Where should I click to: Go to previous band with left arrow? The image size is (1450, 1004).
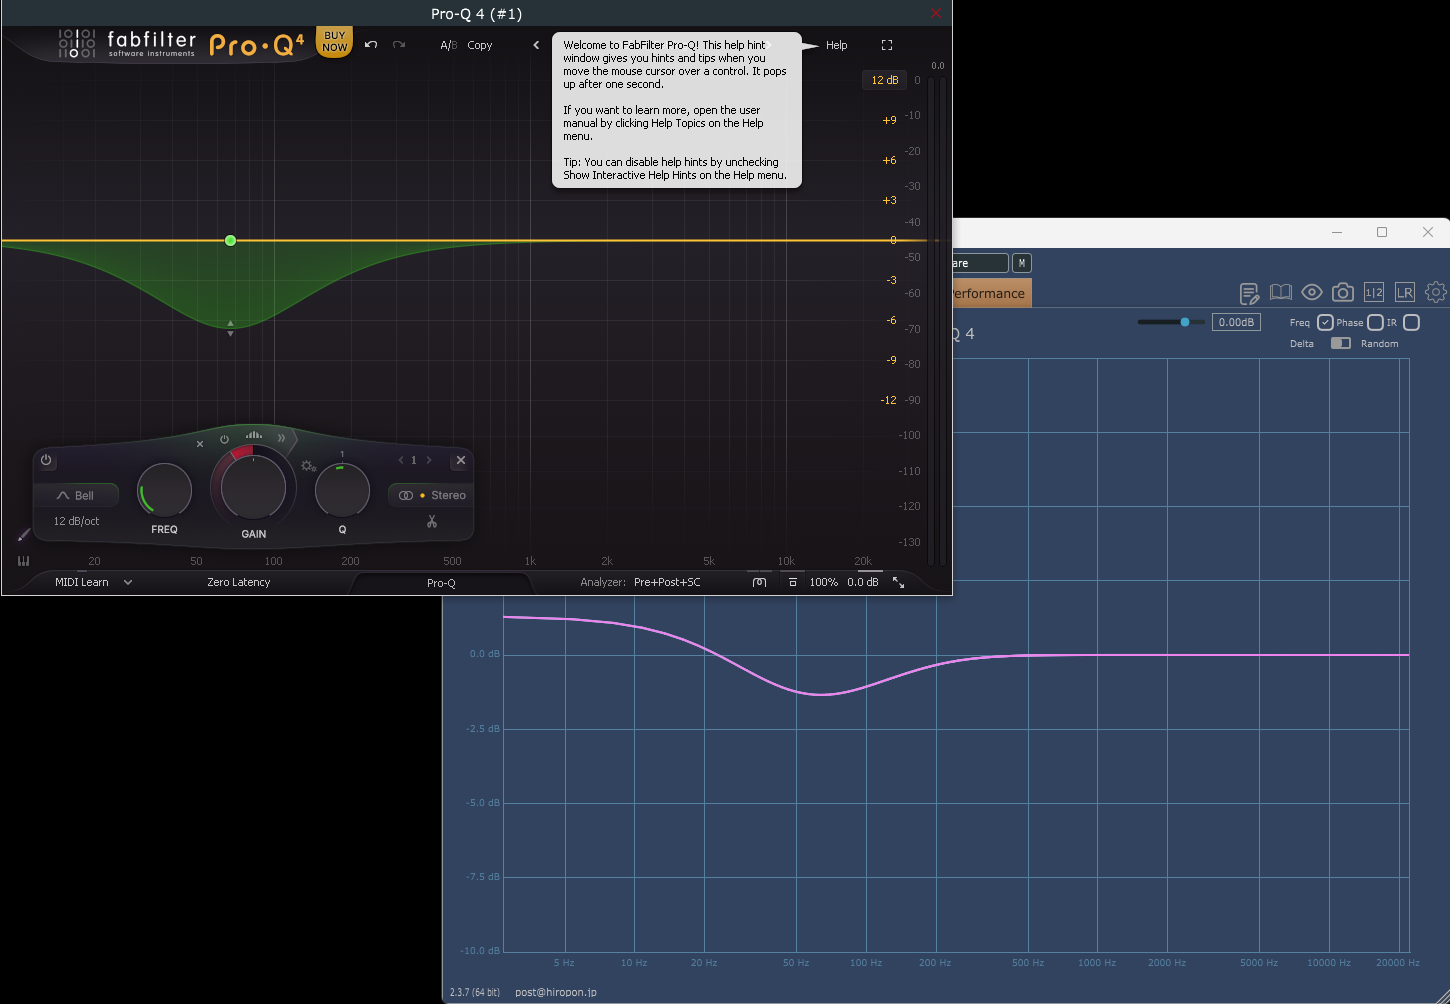pyautogui.click(x=401, y=460)
